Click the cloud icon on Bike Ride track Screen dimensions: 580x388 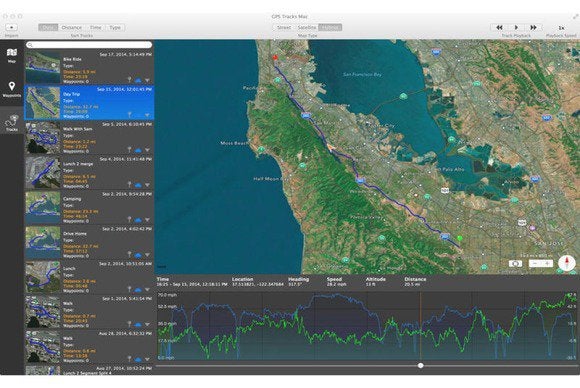(138, 80)
